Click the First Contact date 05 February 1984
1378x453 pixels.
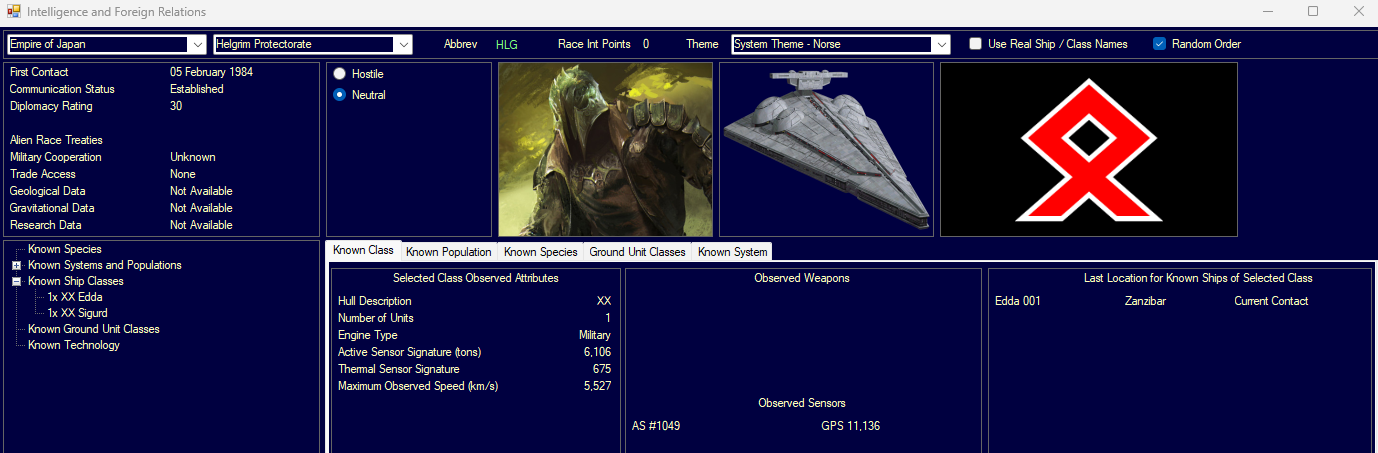pyautogui.click(x=211, y=72)
